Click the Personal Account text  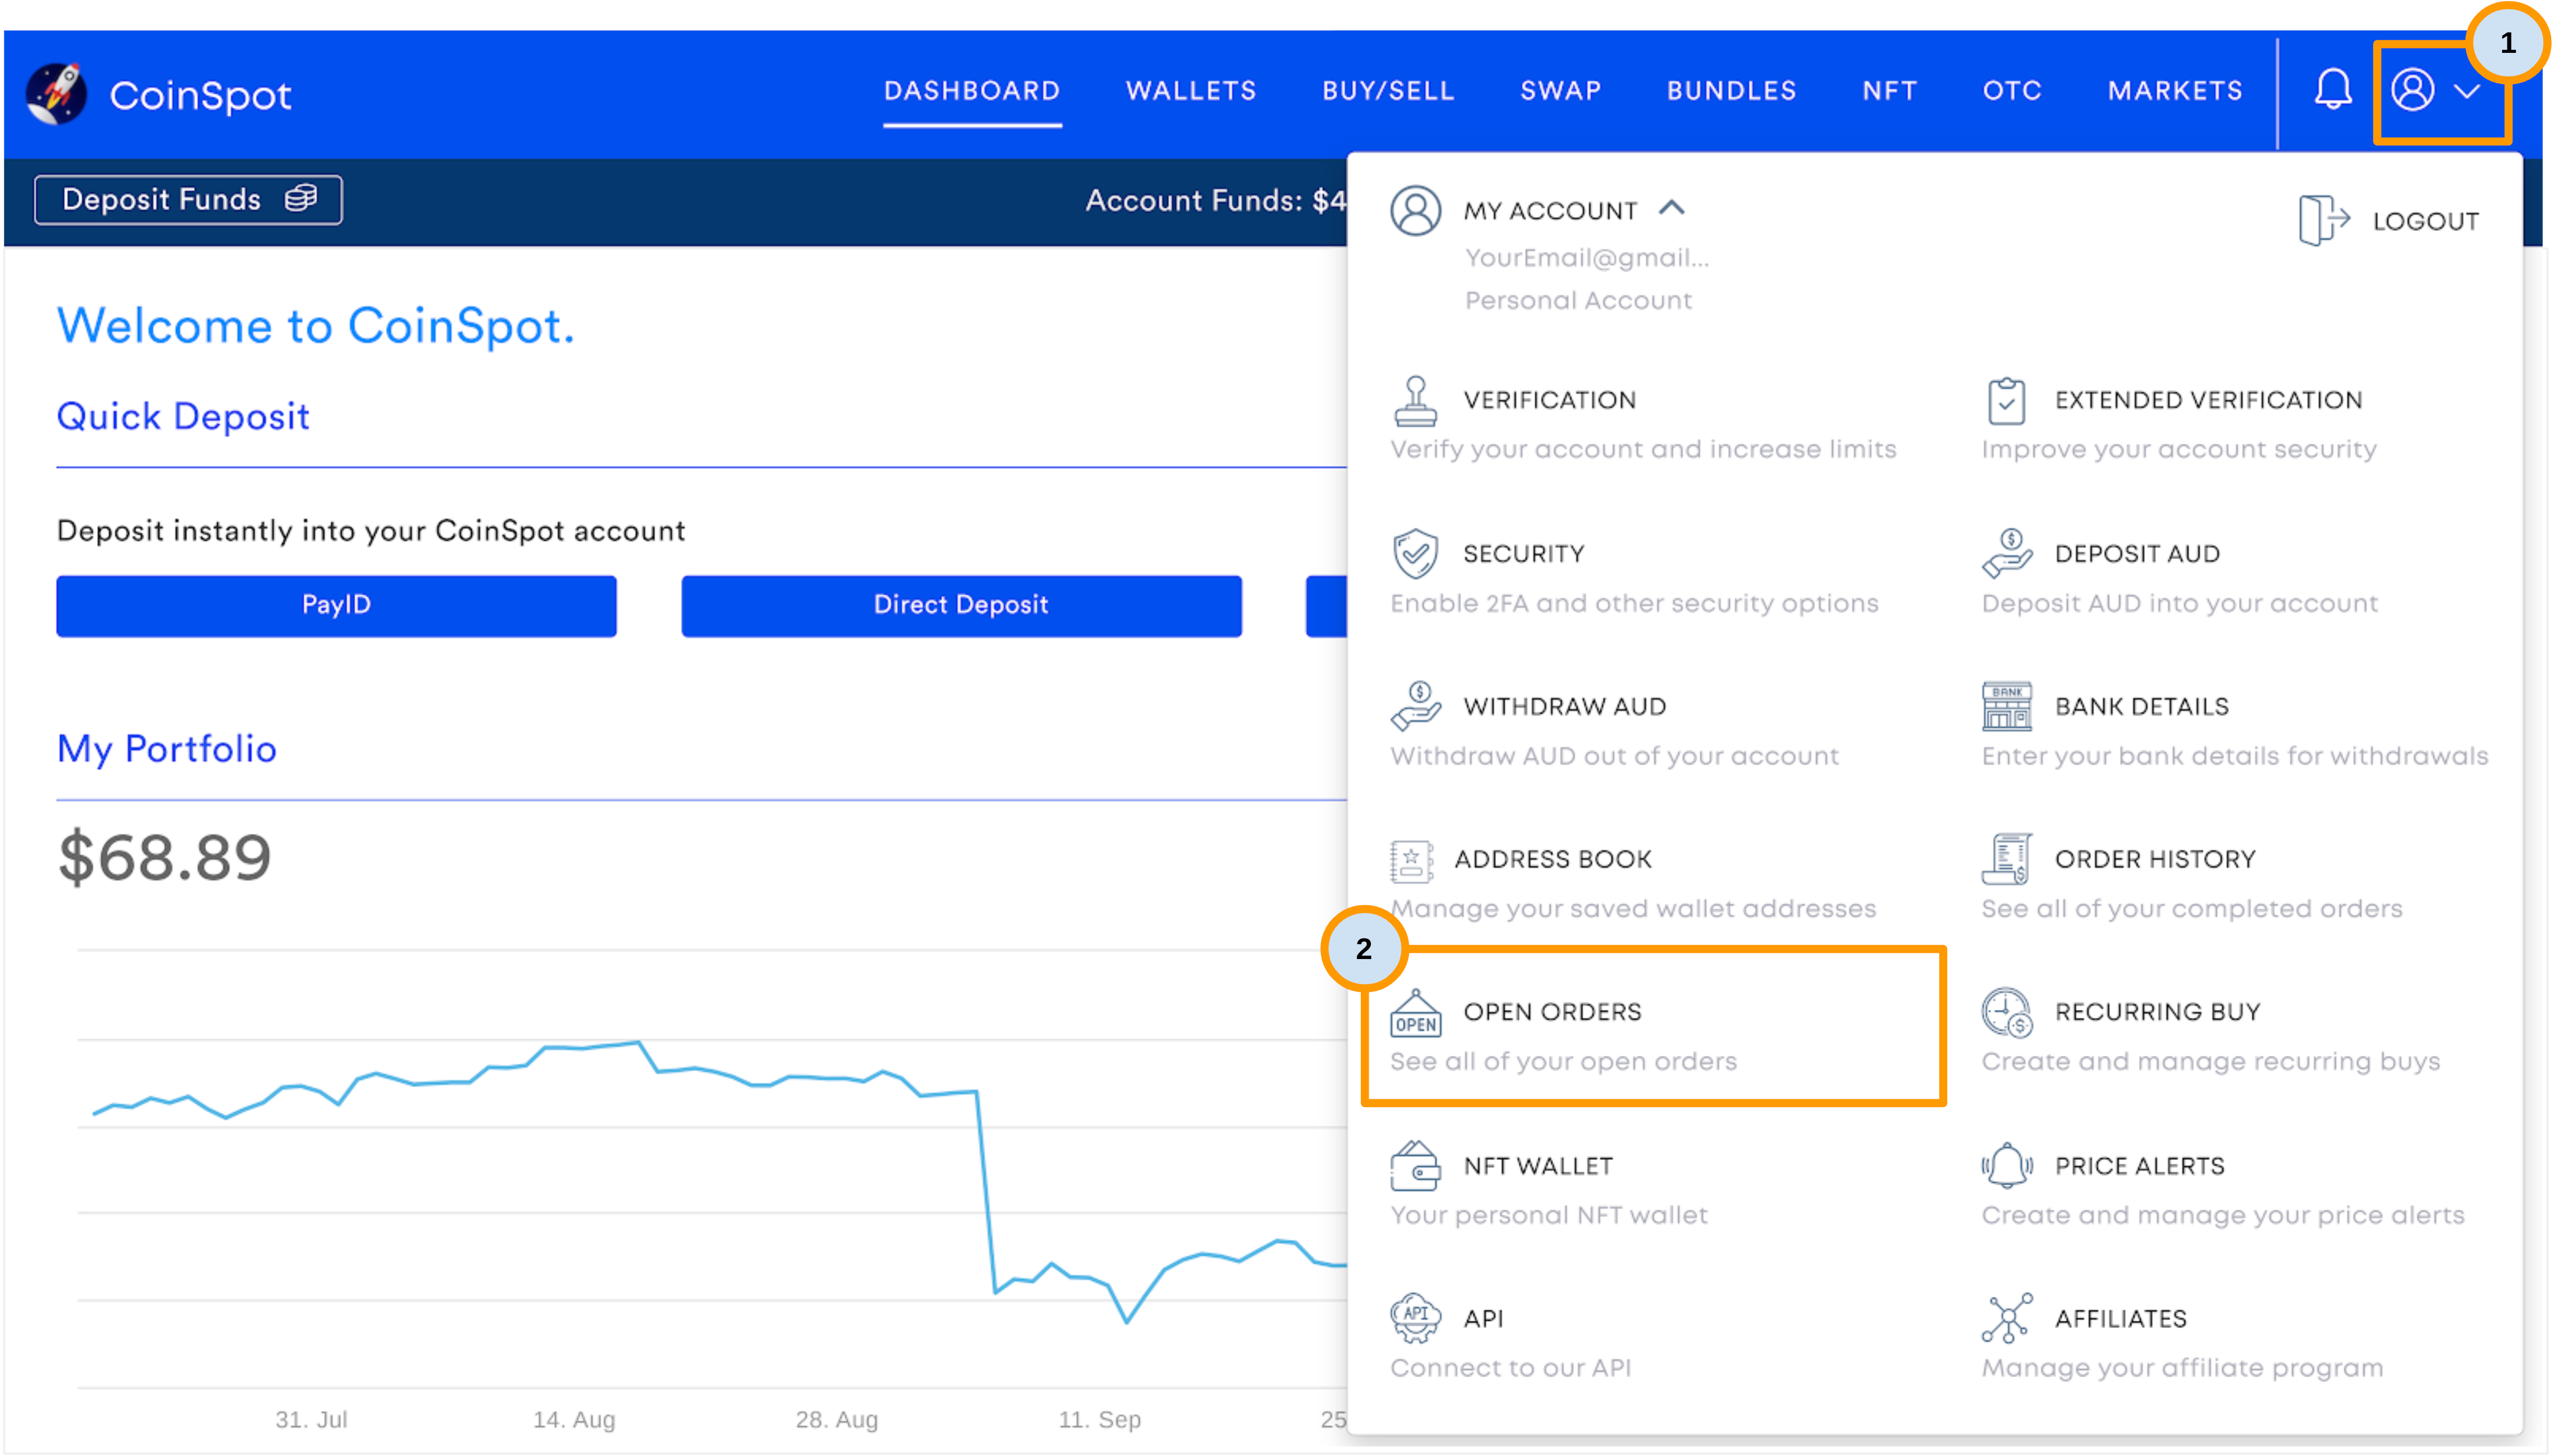(1578, 300)
